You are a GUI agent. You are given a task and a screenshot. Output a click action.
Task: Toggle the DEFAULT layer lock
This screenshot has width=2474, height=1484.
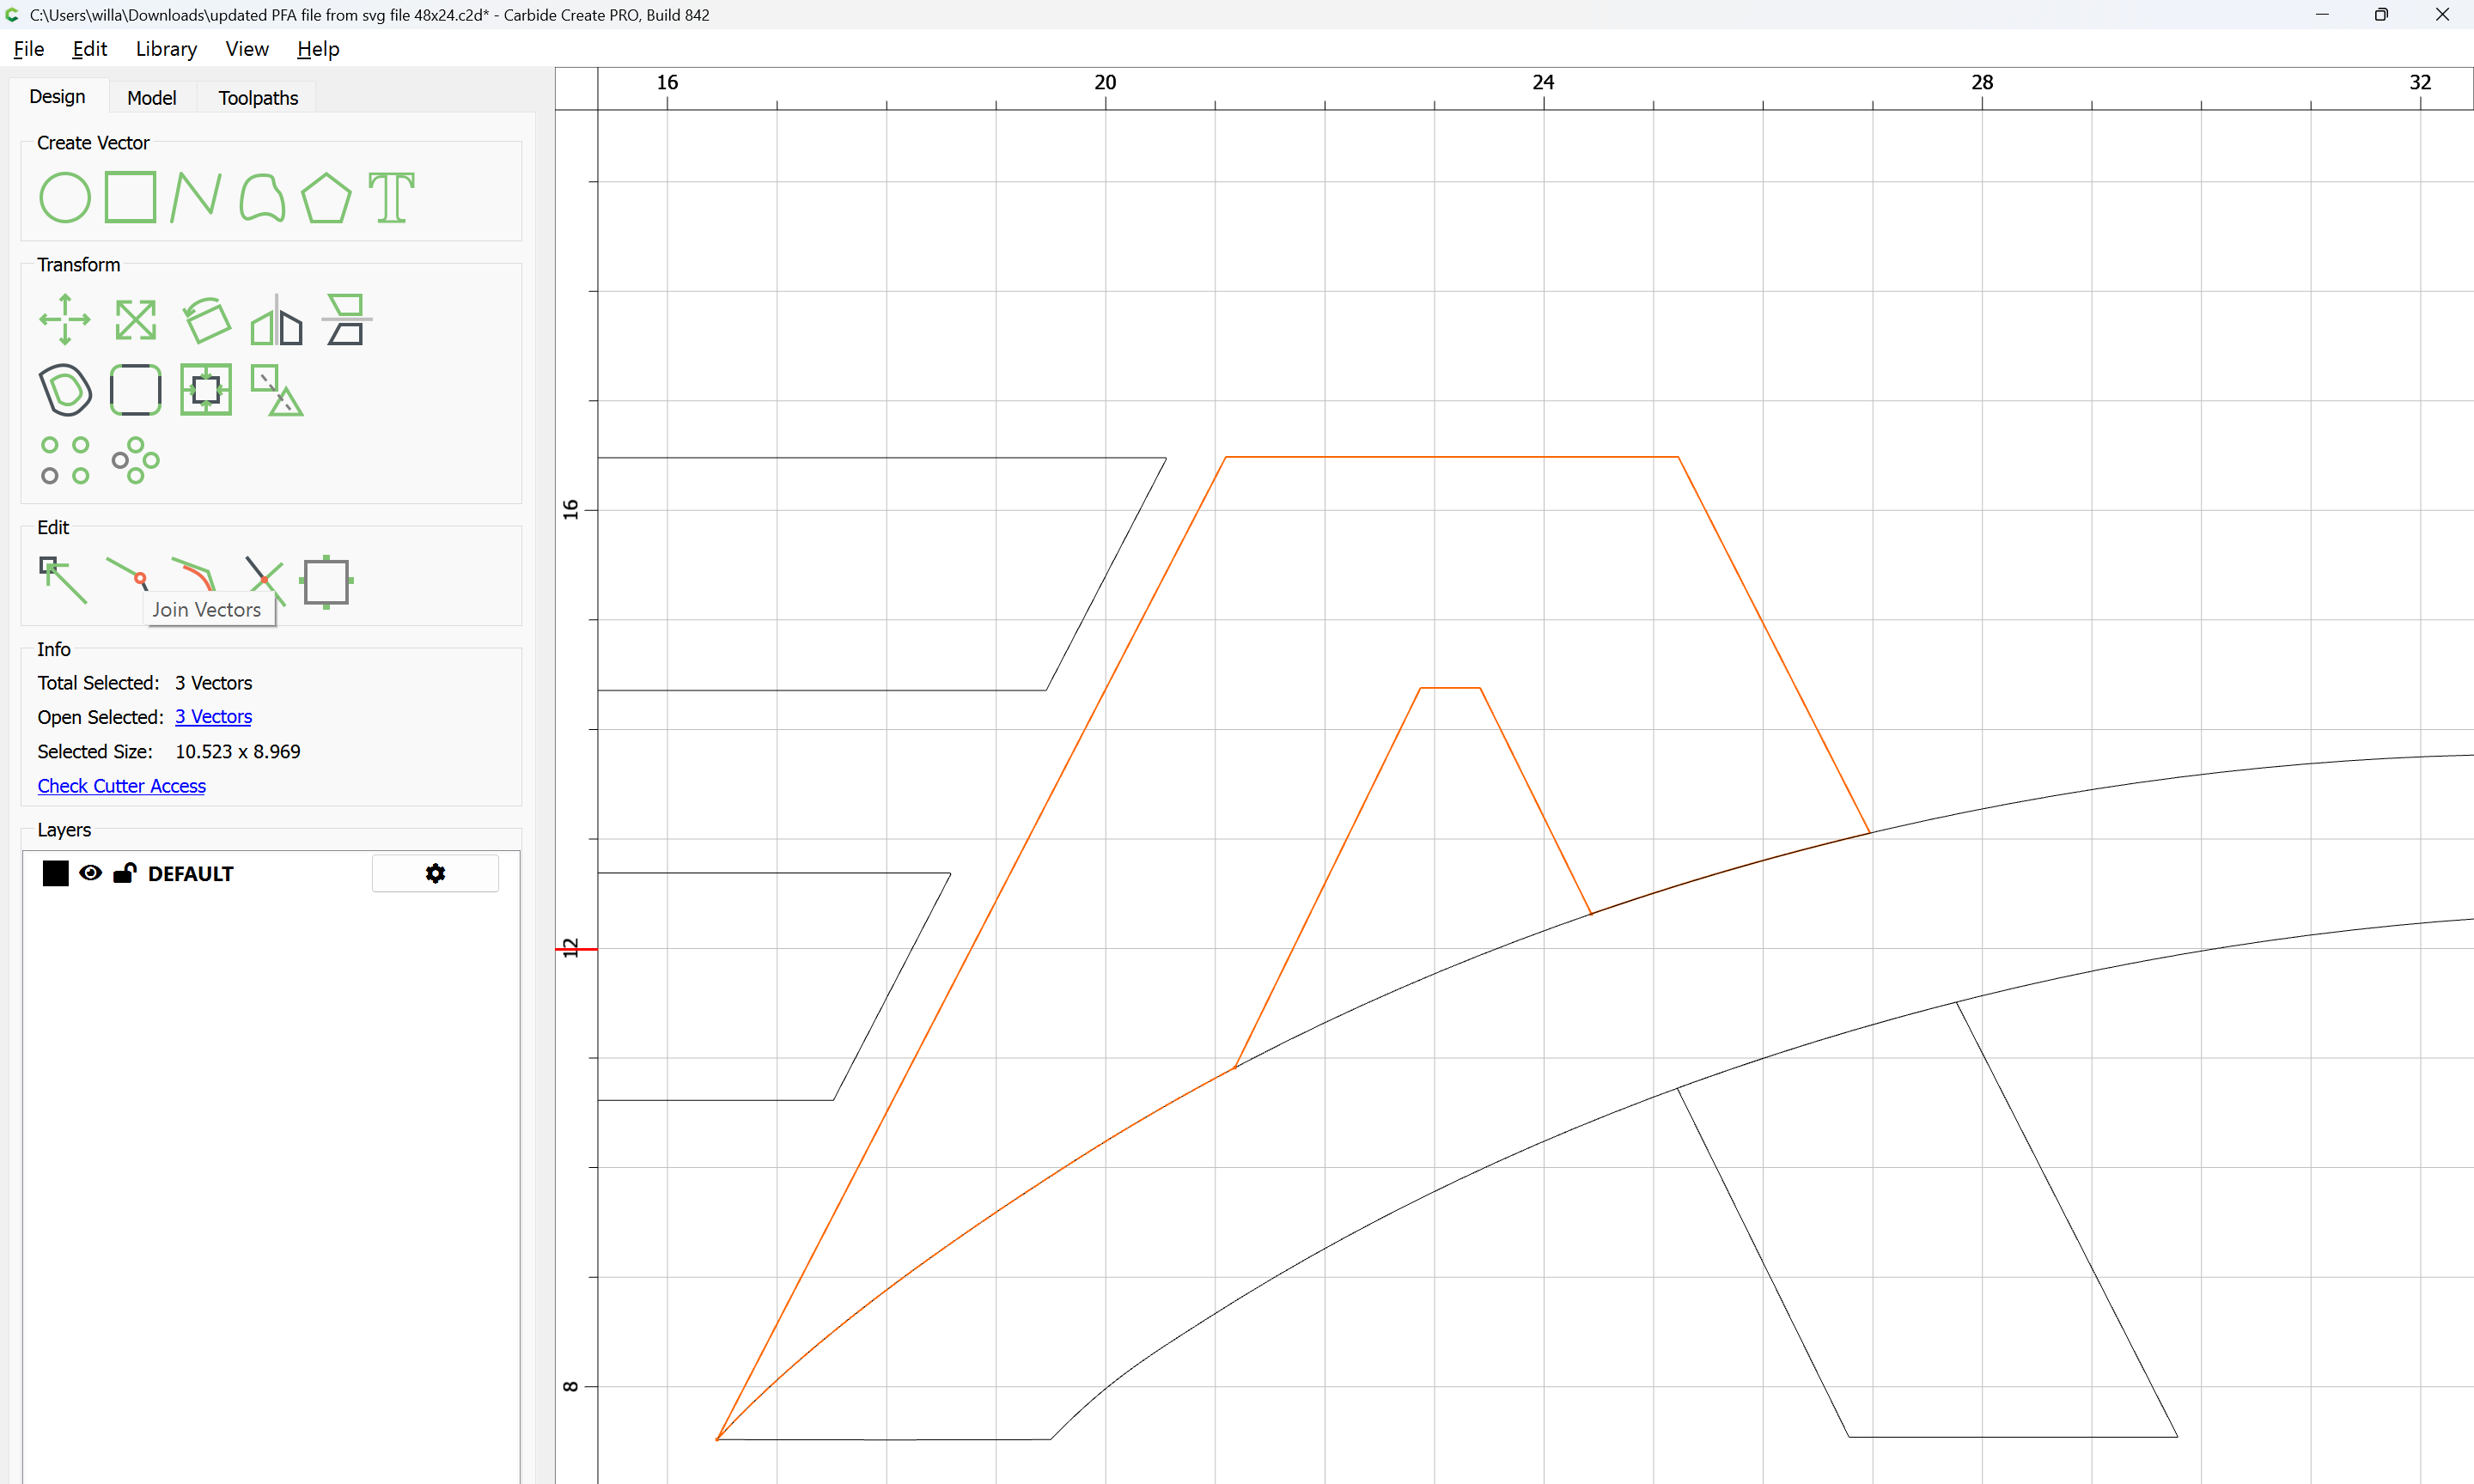pos(125,873)
